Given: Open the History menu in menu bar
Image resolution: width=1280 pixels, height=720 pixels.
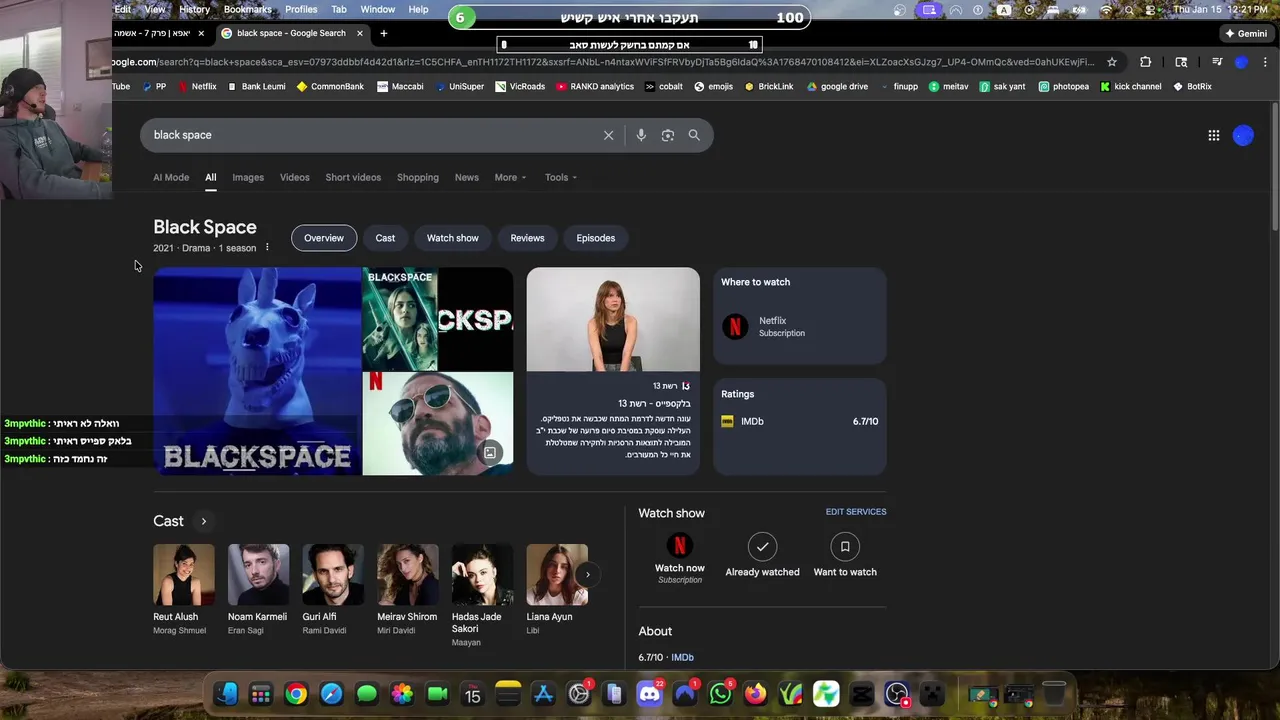Looking at the screenshot, I should coord(194,9).
